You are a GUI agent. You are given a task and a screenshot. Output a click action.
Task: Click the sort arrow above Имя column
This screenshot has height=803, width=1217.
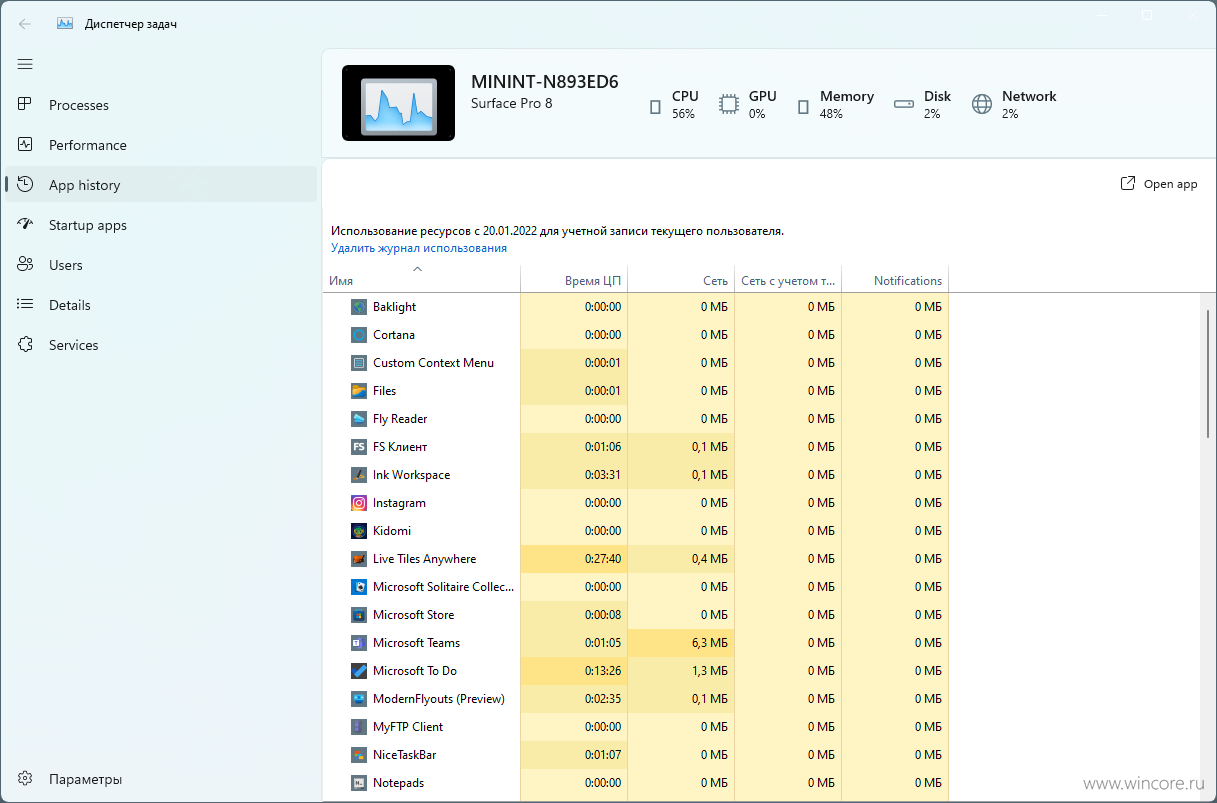click(418, 268)
